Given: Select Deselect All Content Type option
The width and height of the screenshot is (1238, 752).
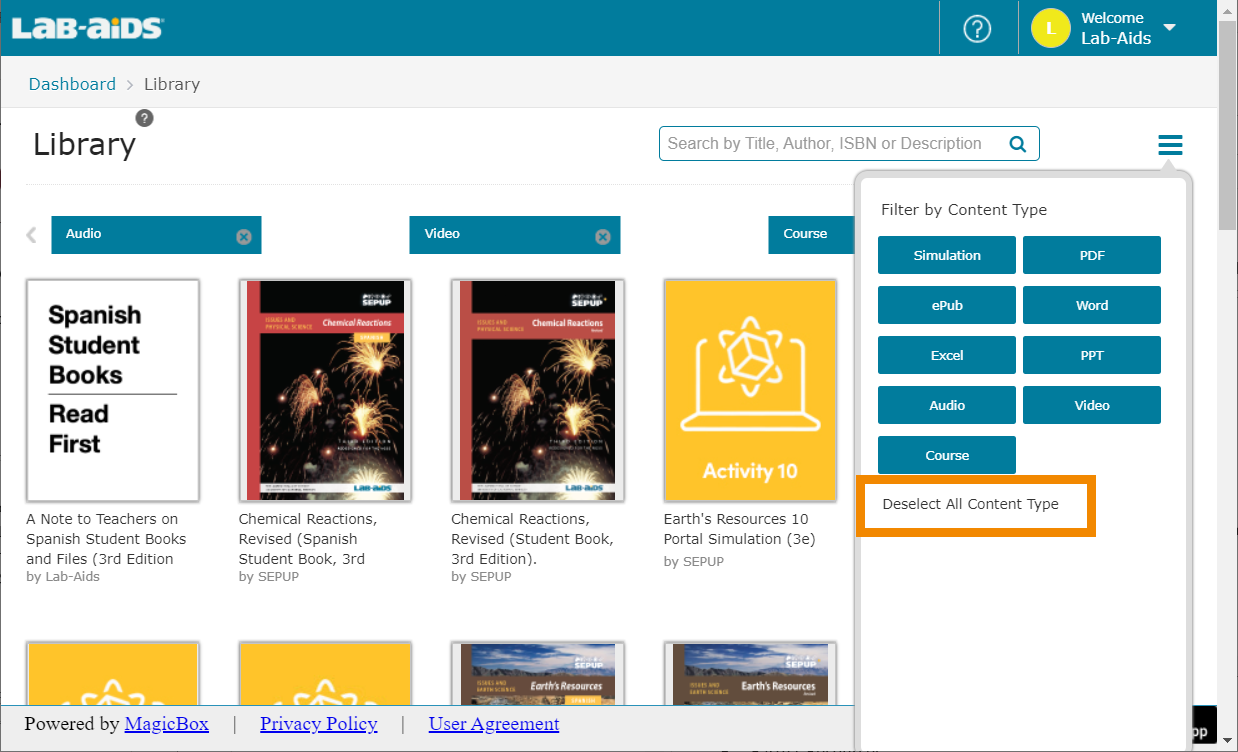Looking at the screenshot, I should pos(970,504).
